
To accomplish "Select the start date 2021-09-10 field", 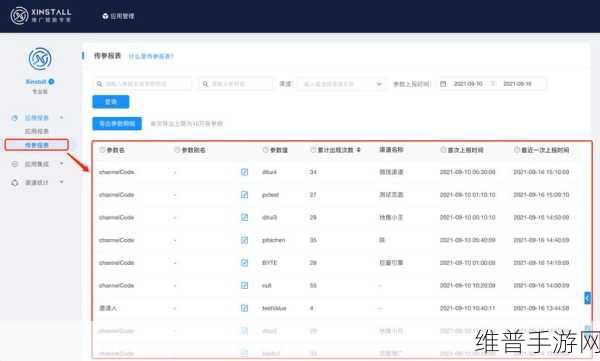I will click(468, 84).
